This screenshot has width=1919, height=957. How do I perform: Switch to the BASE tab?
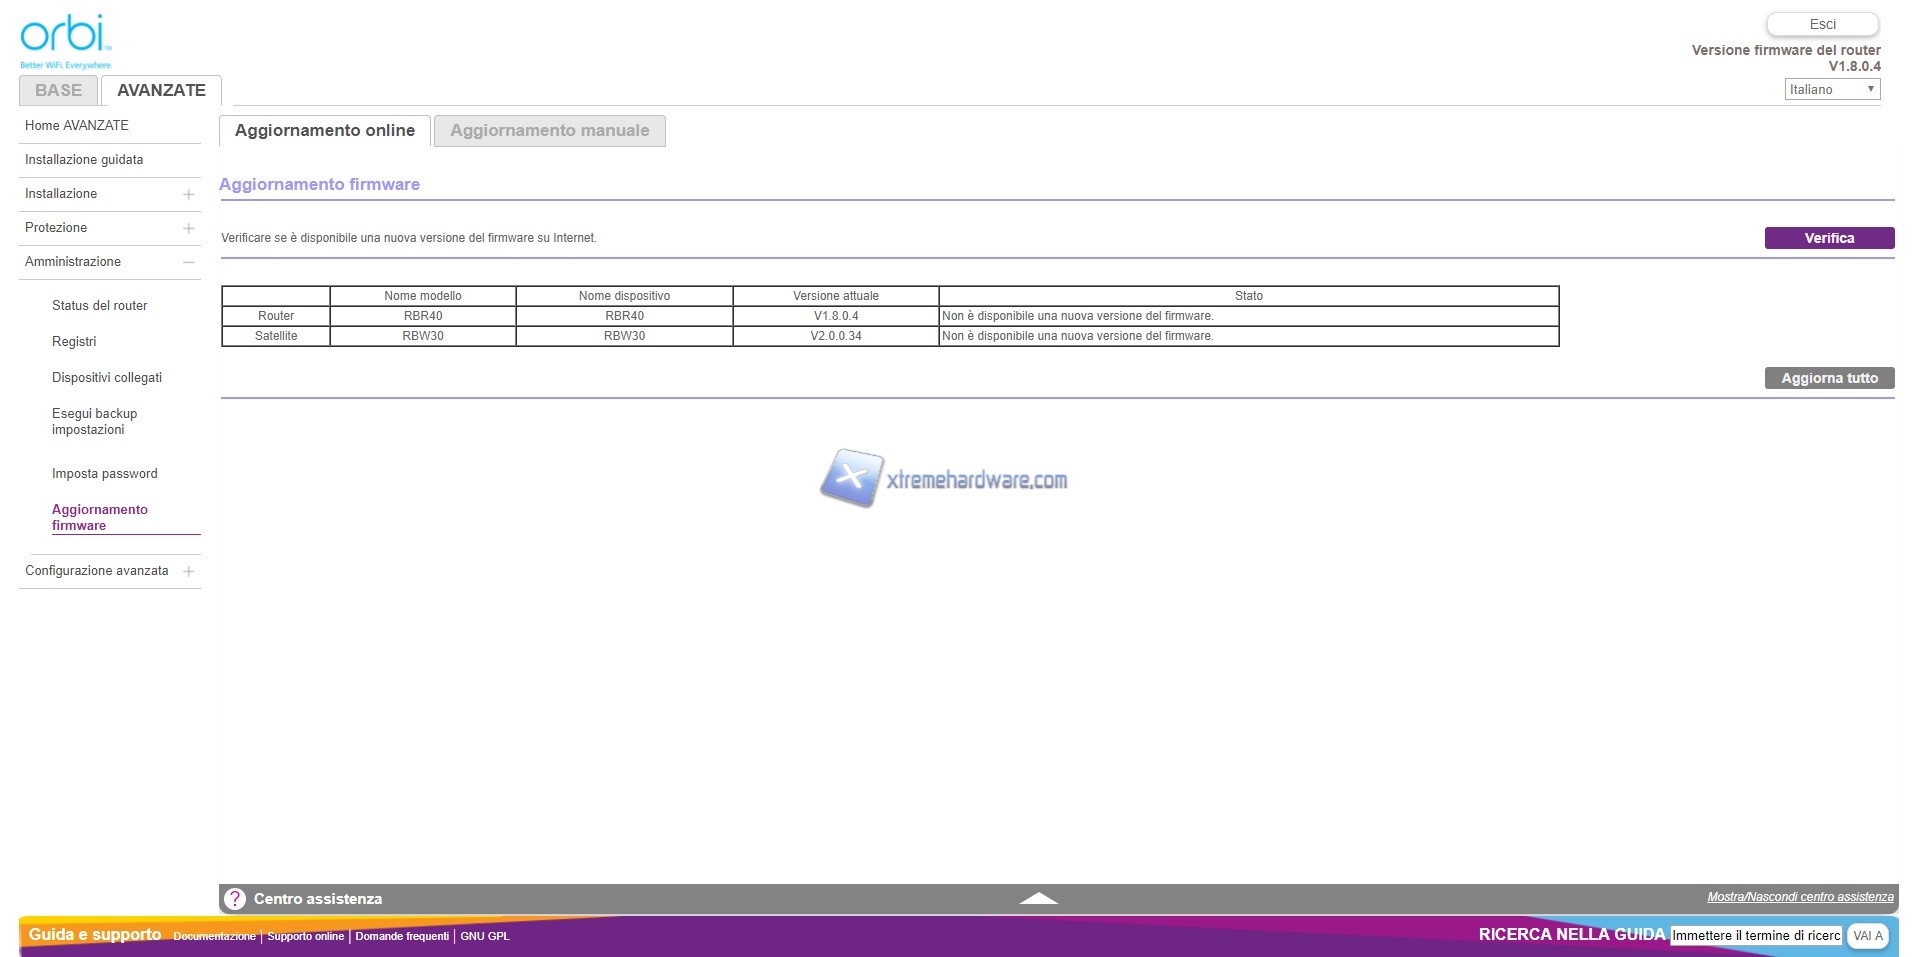click(58, 90)
